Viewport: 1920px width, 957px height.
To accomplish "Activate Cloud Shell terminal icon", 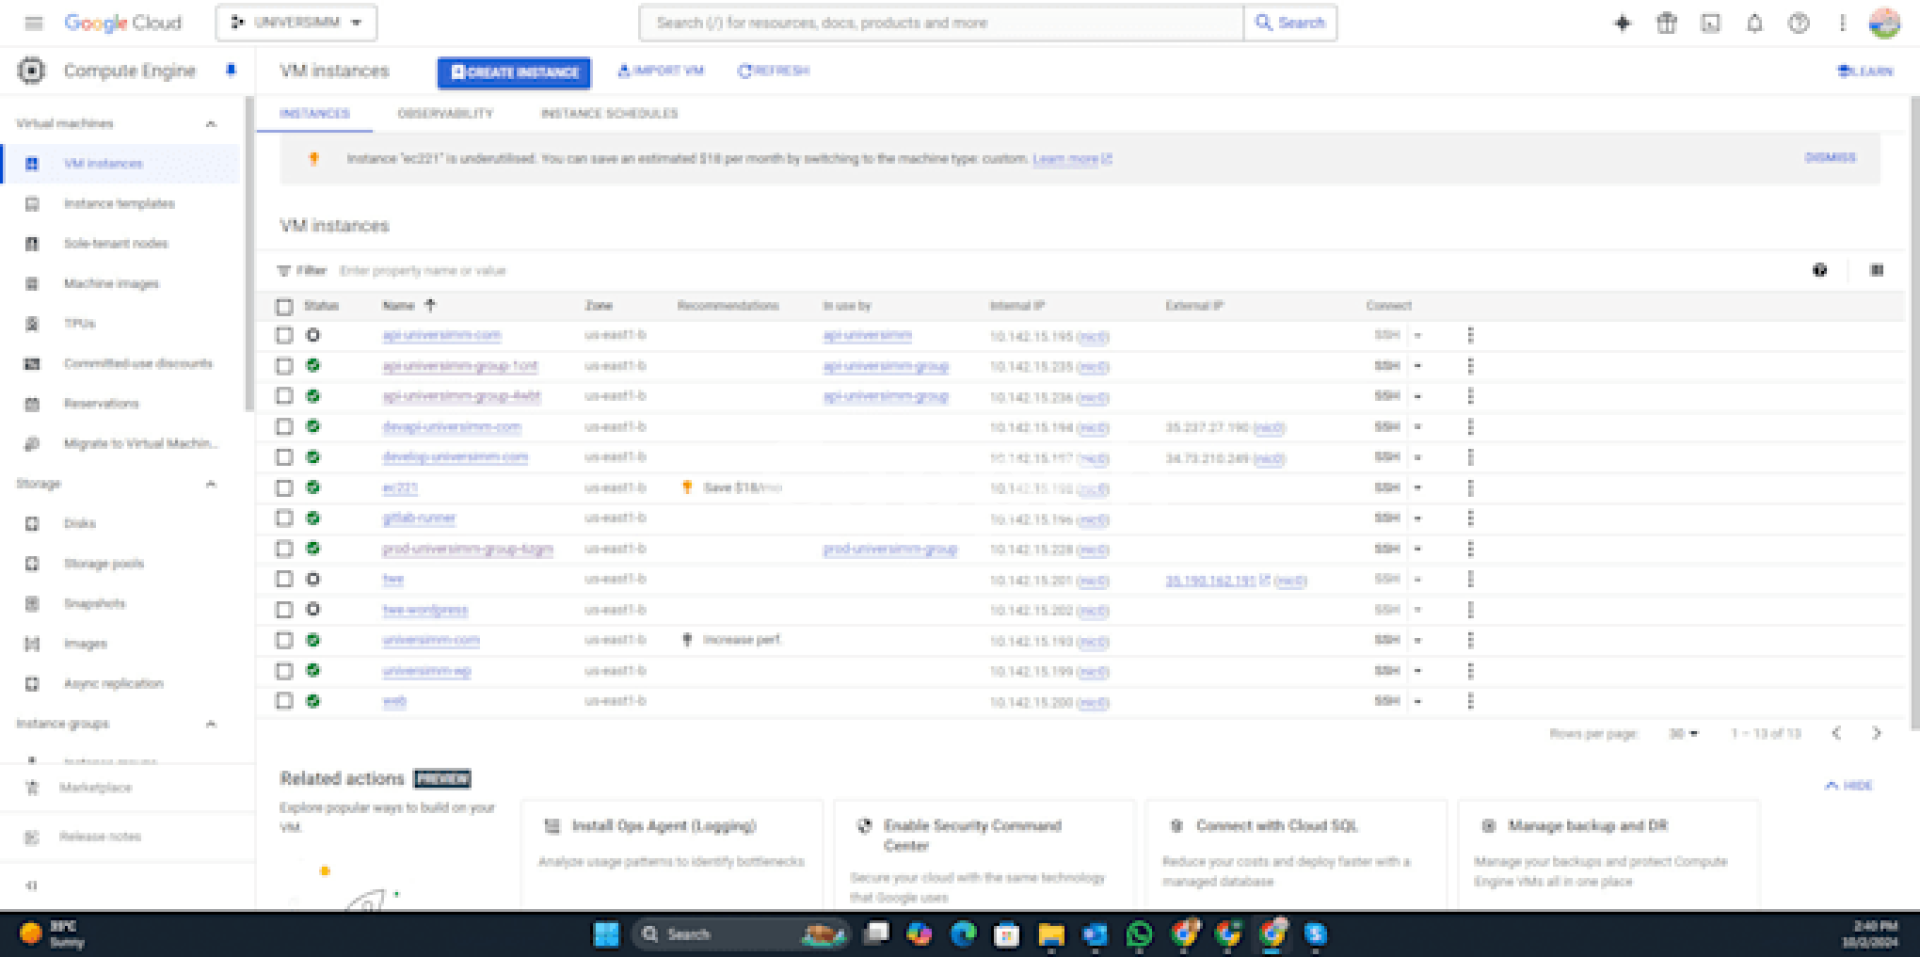I will point(1710,23).
